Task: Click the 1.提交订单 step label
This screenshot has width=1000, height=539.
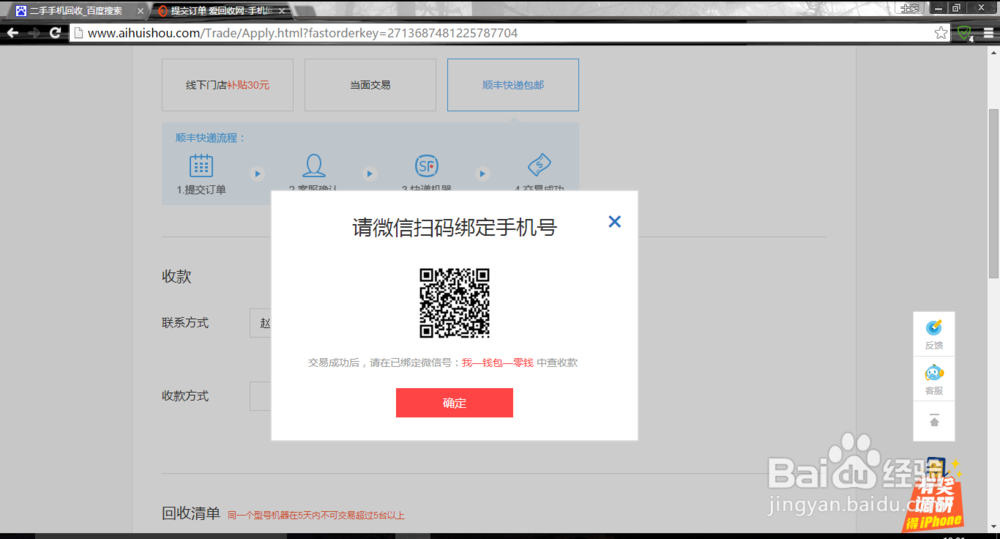Action: (201, 189)
